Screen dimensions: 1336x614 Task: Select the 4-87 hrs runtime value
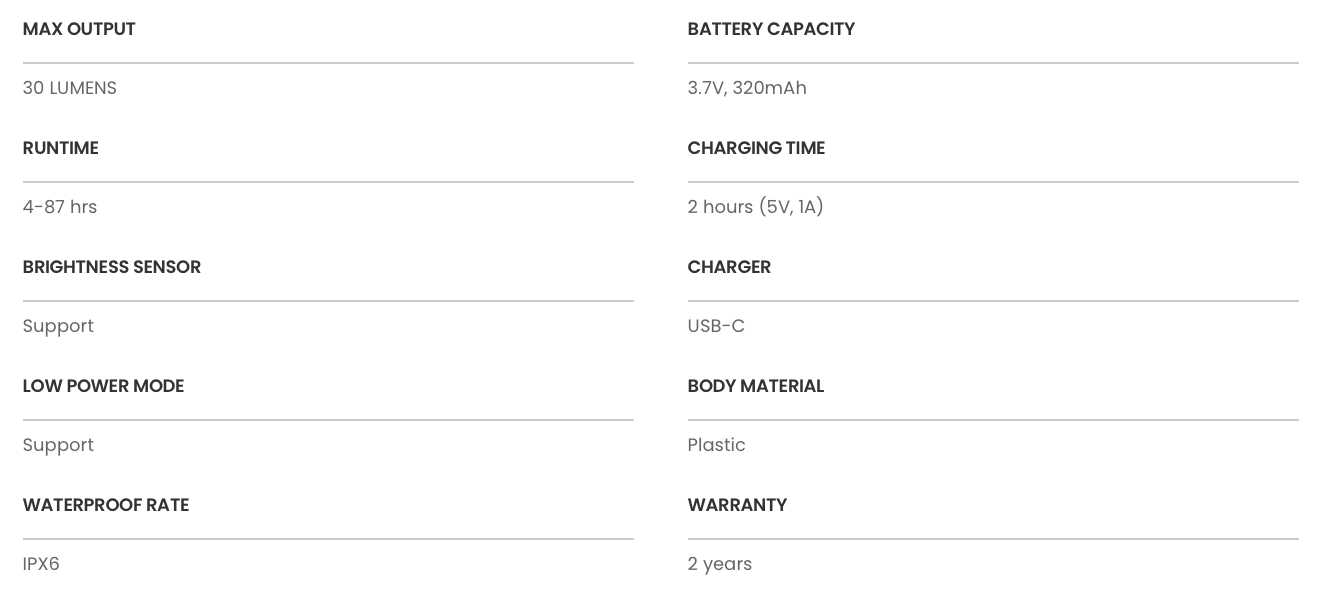[x=60, y=207]
